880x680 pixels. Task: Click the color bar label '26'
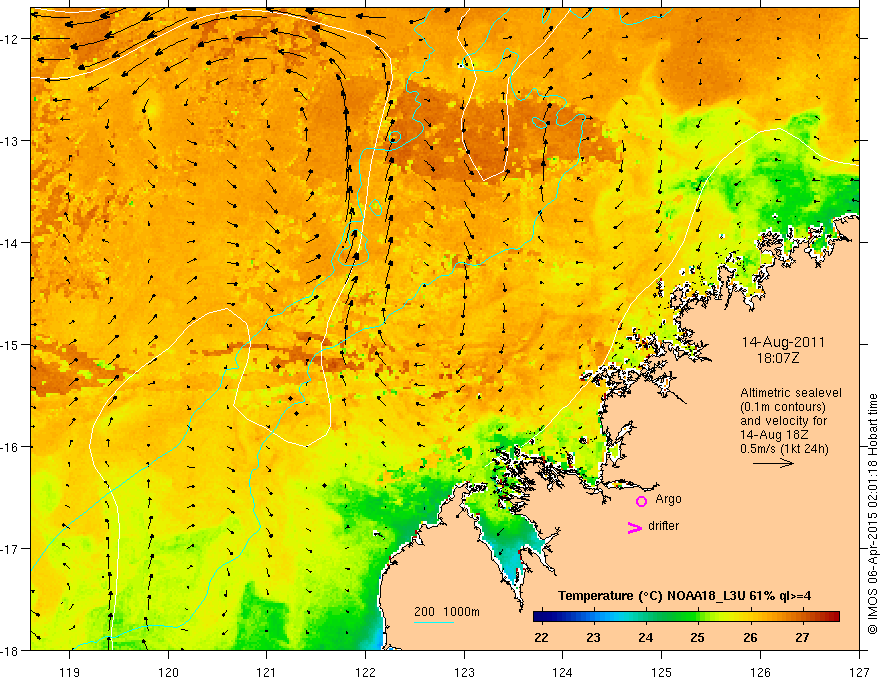pos(750,637)
